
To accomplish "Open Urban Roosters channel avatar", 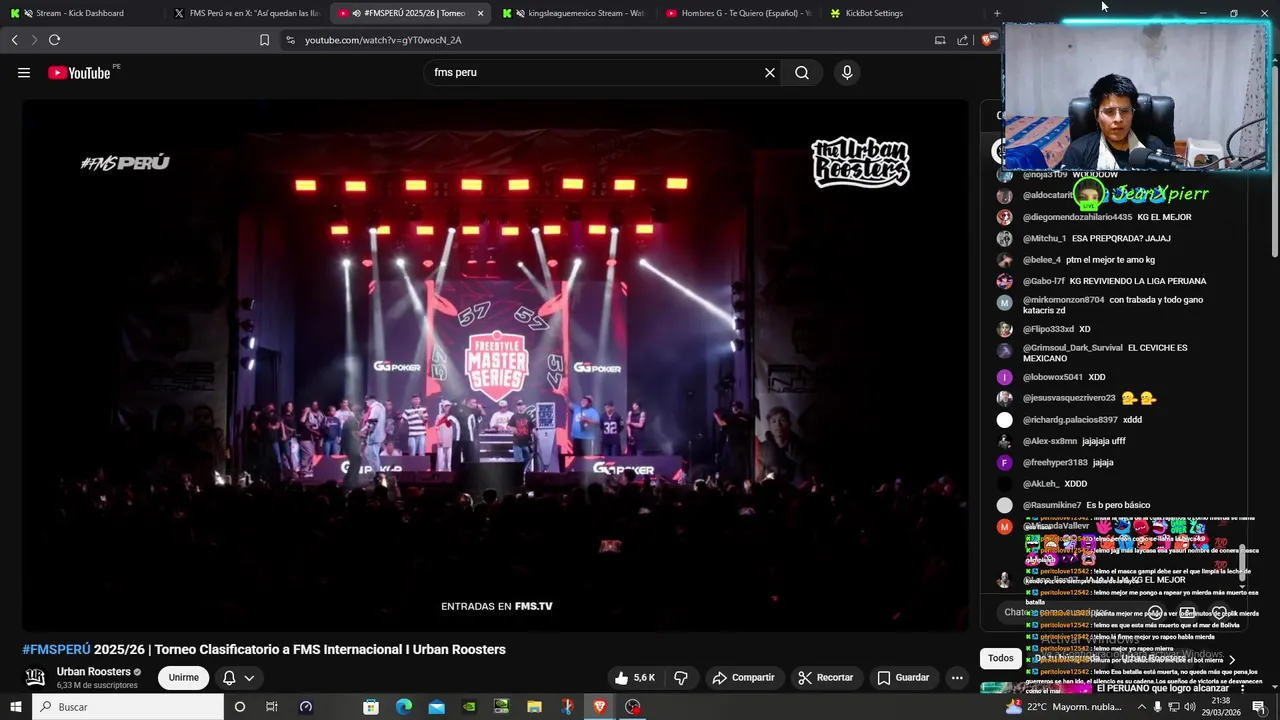I will point(35,677).
